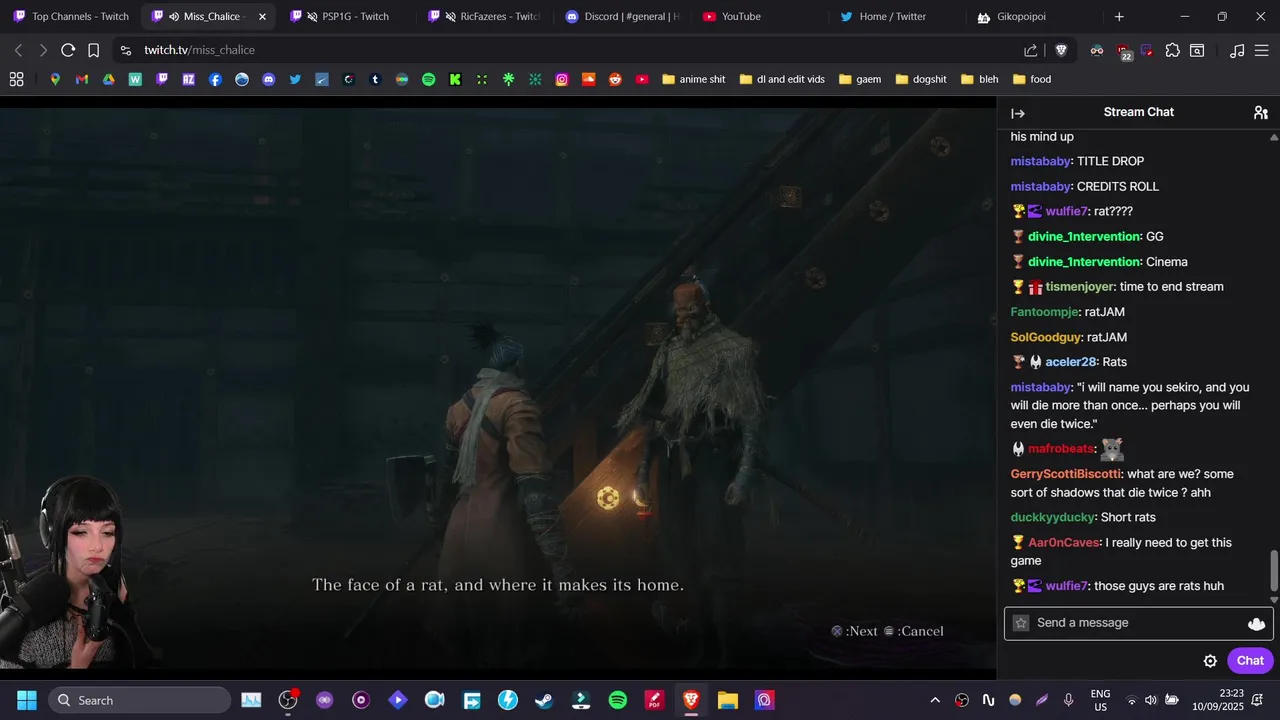Open the Instagram bookmark

[x=562, y=79]
